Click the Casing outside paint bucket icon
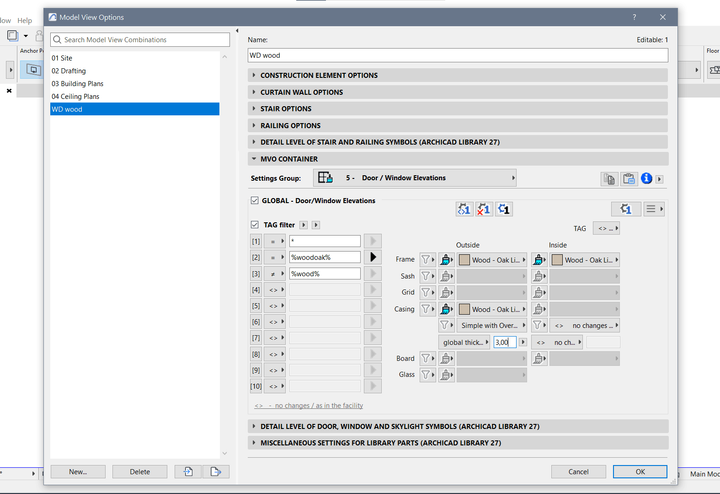720x494 pixels. point(447,309)
